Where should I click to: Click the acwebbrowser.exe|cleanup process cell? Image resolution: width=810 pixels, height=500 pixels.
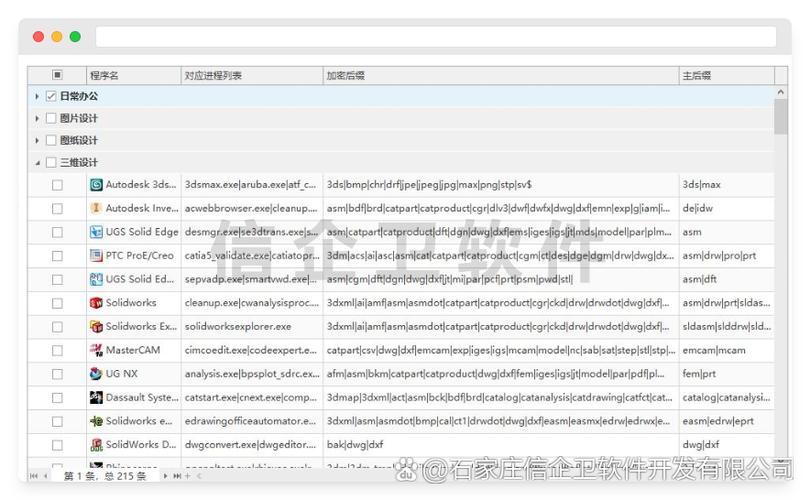click(252, 208)
